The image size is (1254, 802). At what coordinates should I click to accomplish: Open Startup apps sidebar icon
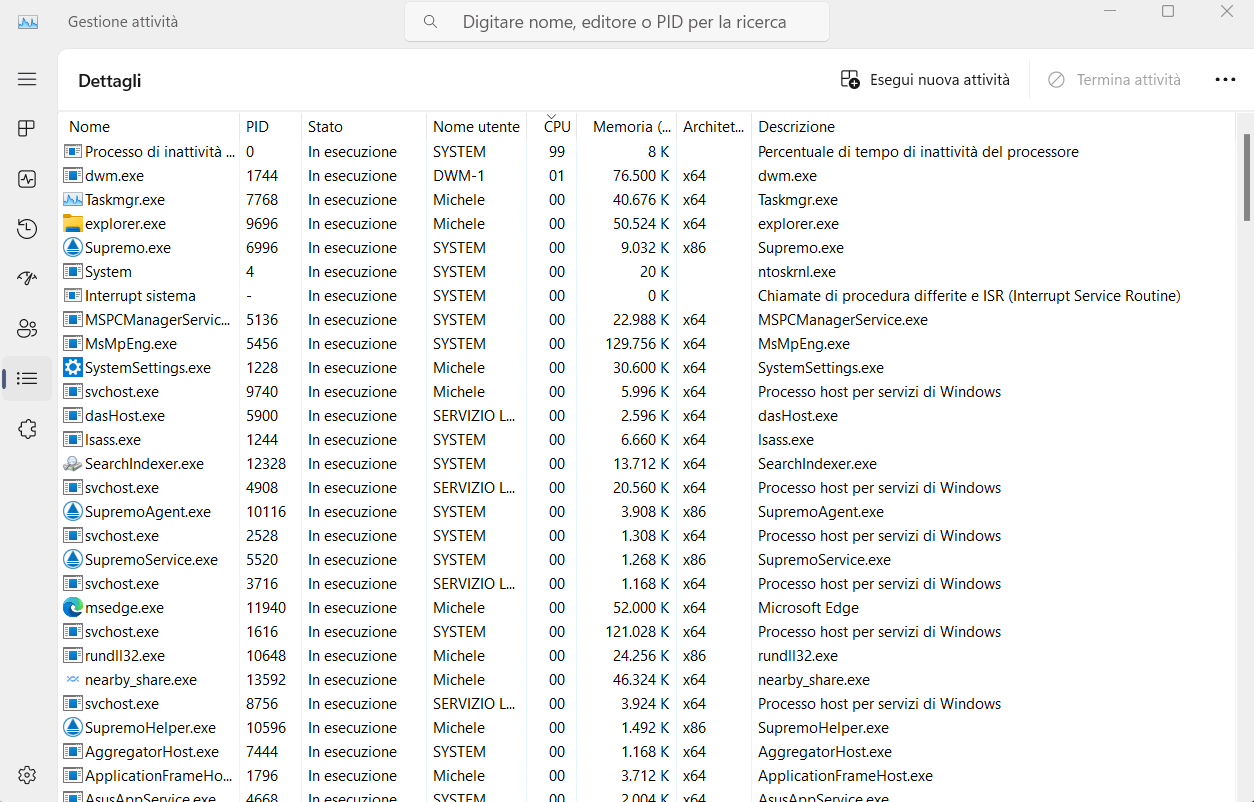click(x=27, y=278)
